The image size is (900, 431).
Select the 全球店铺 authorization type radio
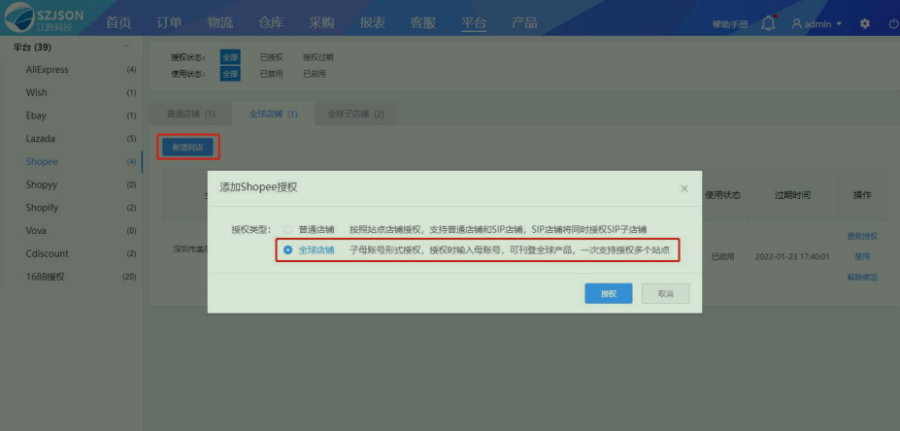coord(288,250)
